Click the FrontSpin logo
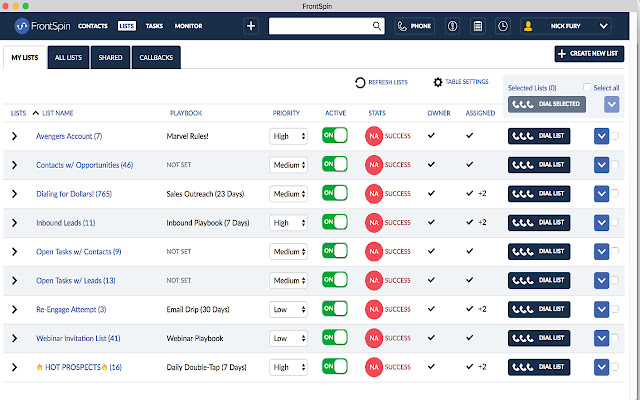 click(x=42, y=26)
